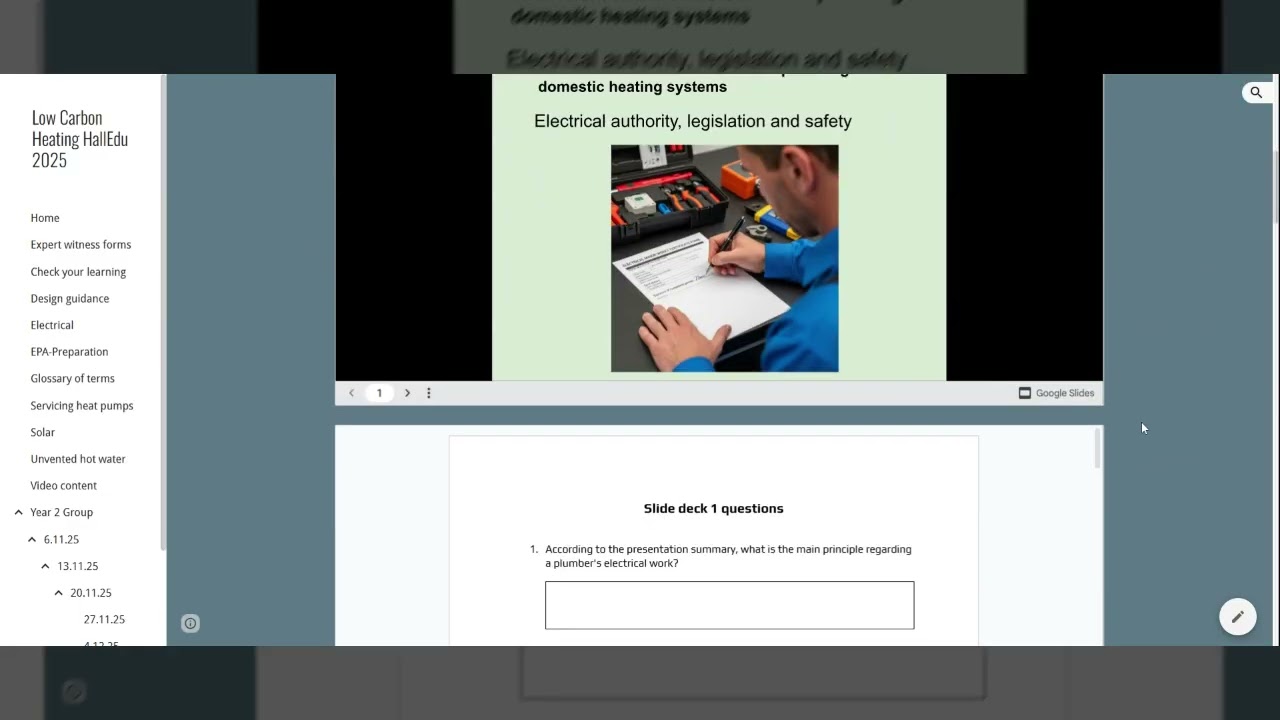Click the 'Slide deck 1 questions' heading
The width and height of the screenshot is (1280, 720).
click(x=714, y=508)
